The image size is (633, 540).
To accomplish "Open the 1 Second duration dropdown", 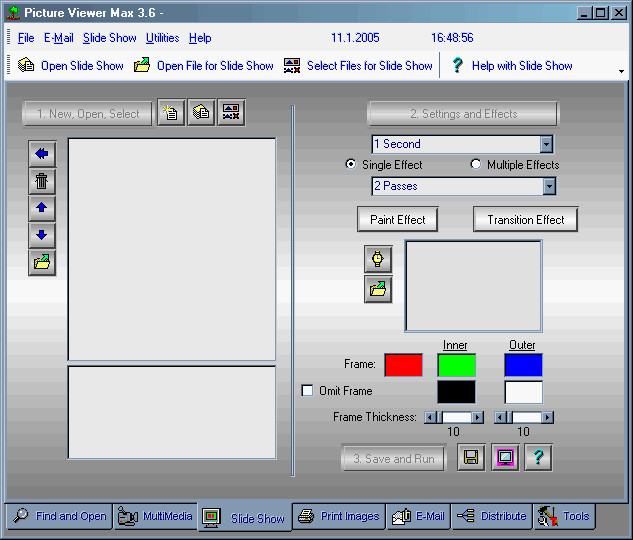I will point(546,144).
